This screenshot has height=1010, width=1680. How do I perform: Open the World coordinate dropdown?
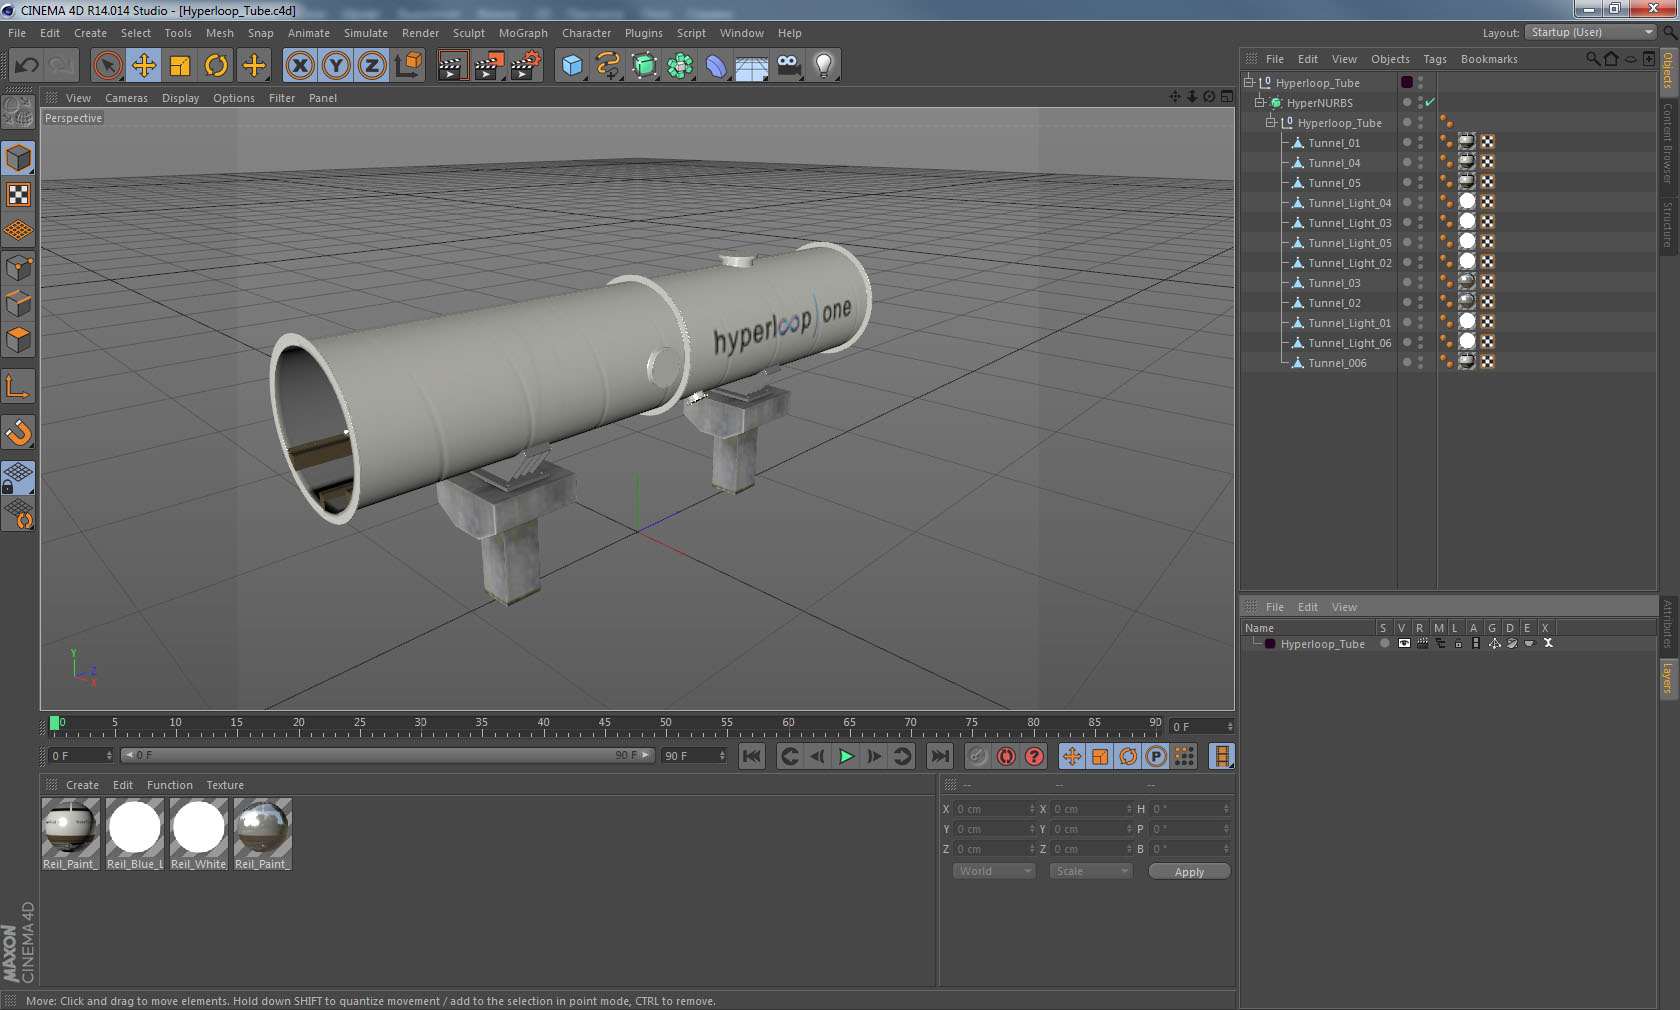tap(994, 871)
